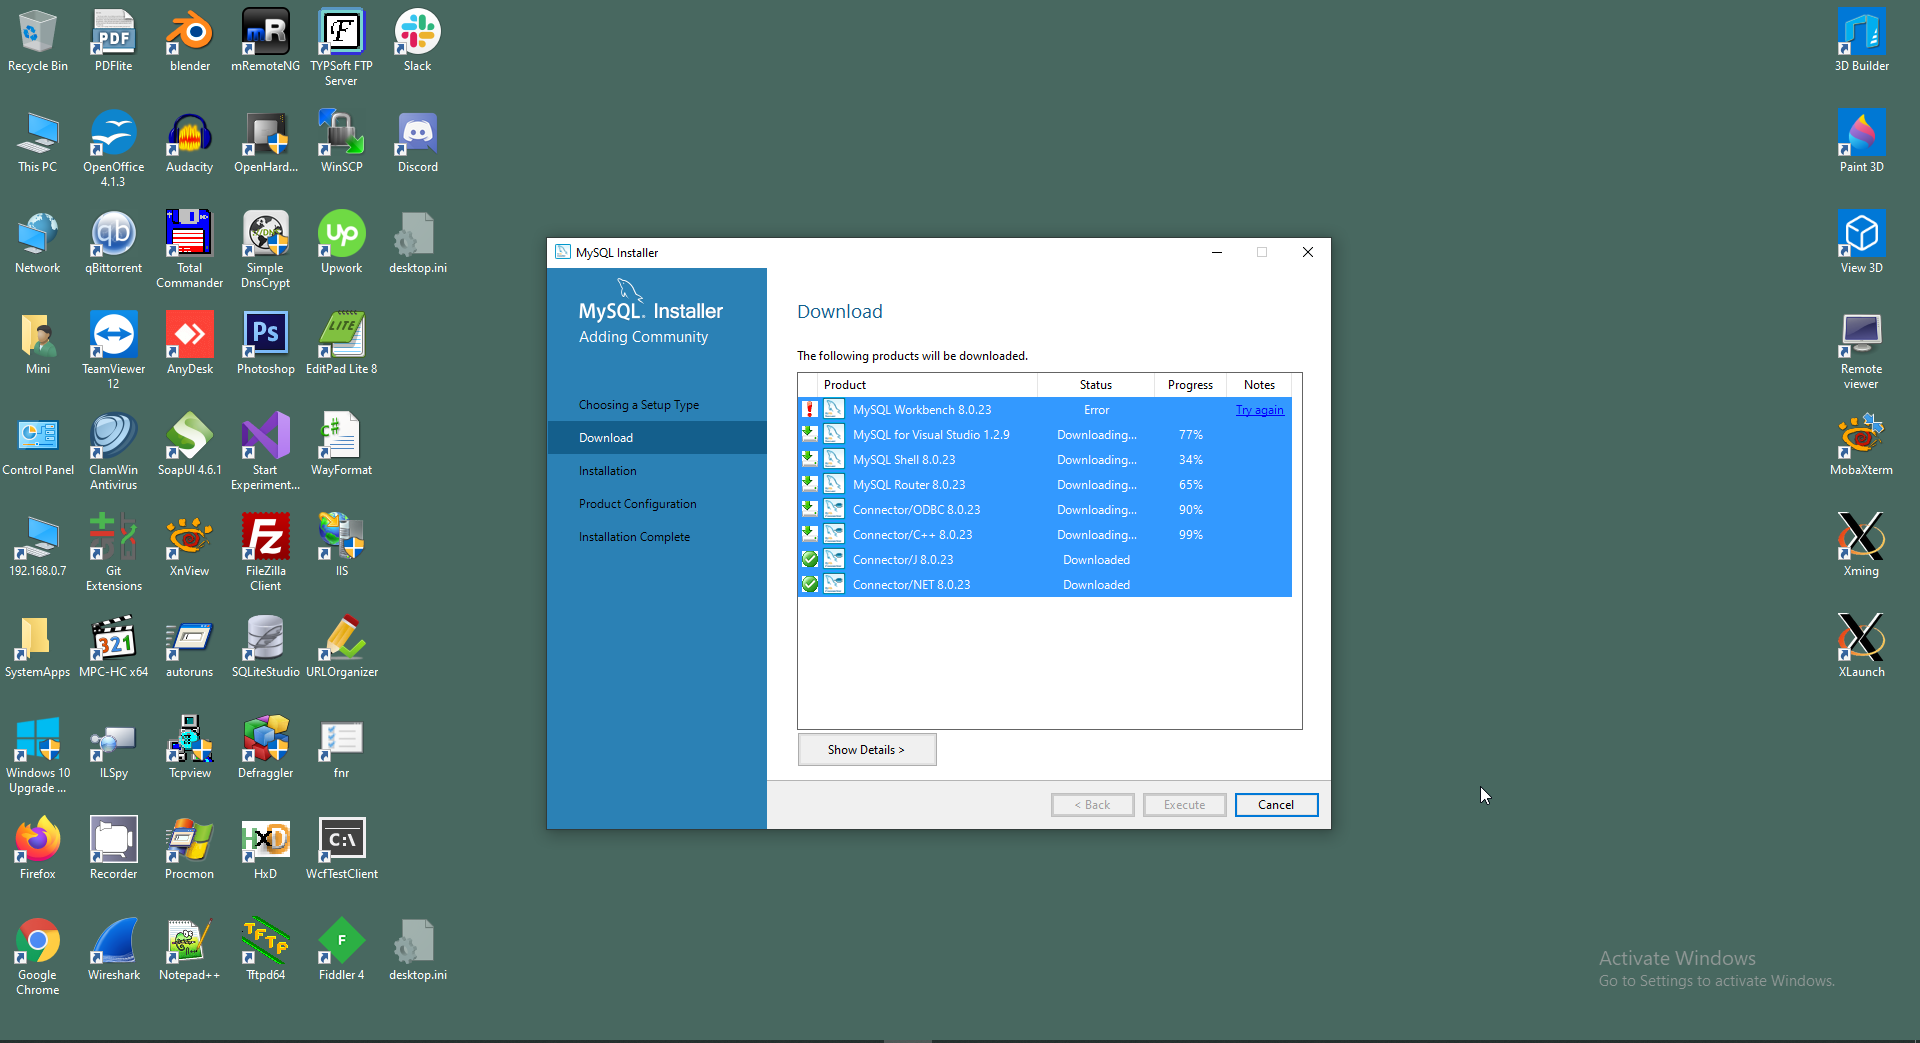Select the ILSpy desktop shortcut
Viewport: 1920px width, 1043px height.
click(114, 748)
